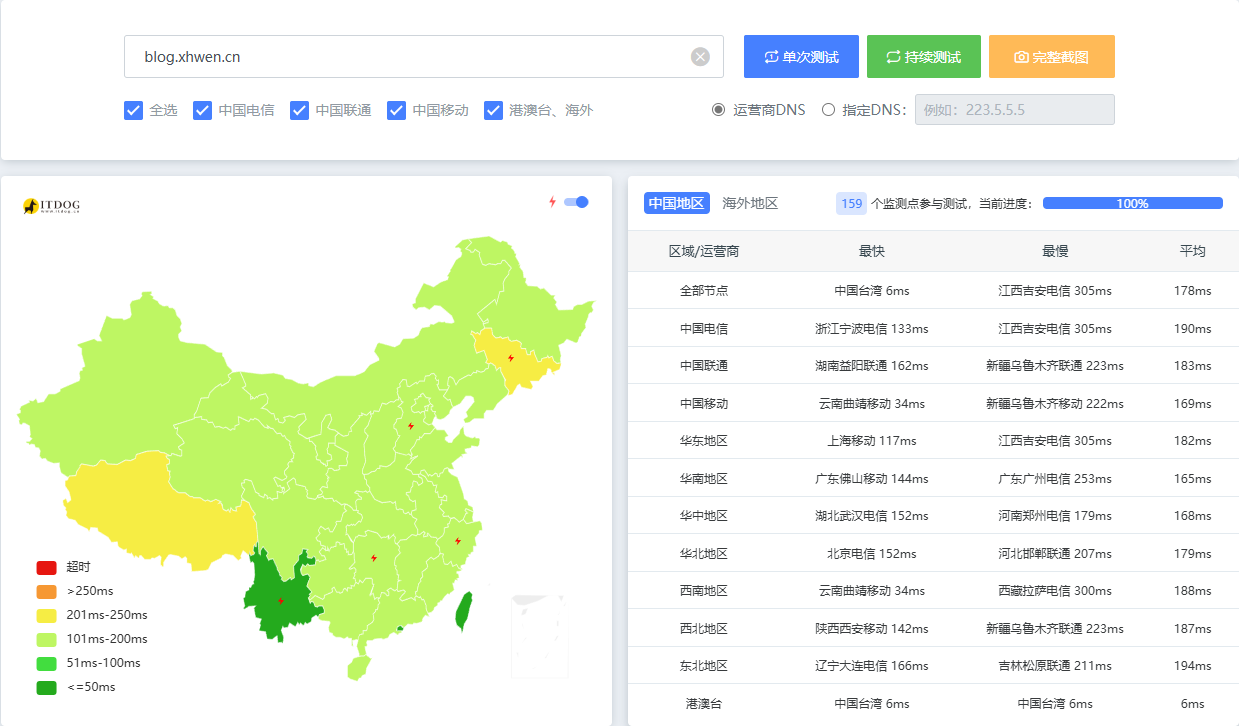Click the lightning marker near Beijing
The height and width of the screenshot is (726, 1239).
pyautogui.click(x=410, y=426)
